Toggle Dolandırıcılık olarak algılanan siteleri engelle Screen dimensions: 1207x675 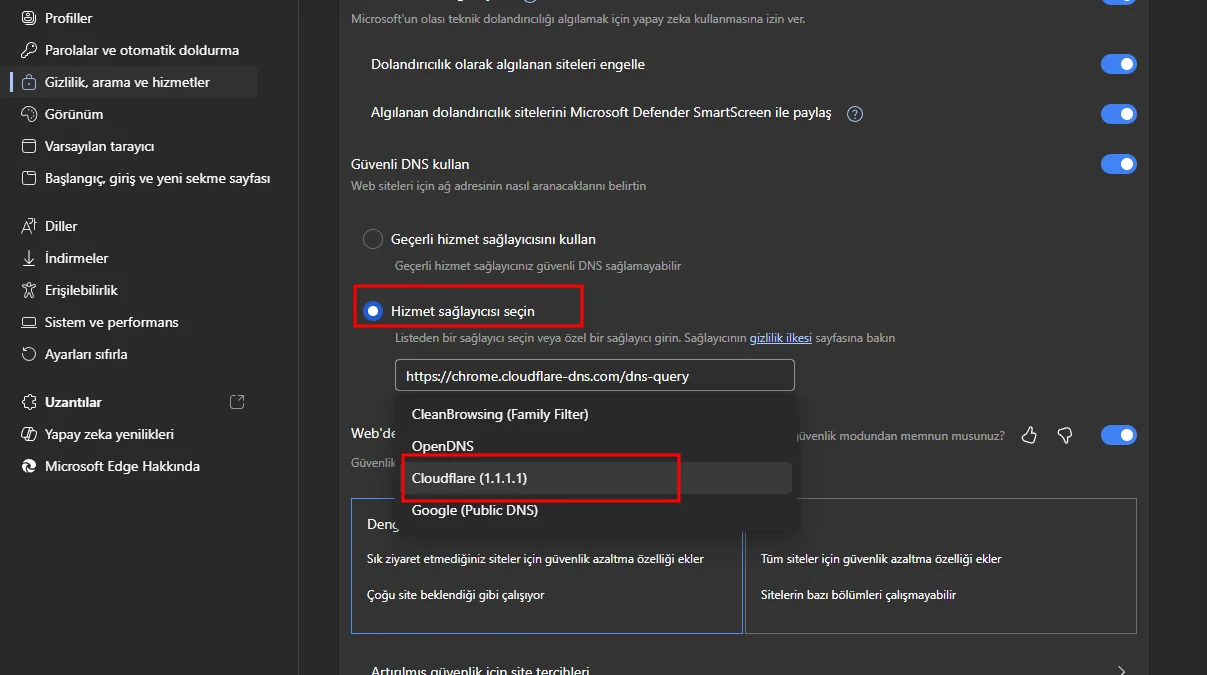coord(1119,64)
